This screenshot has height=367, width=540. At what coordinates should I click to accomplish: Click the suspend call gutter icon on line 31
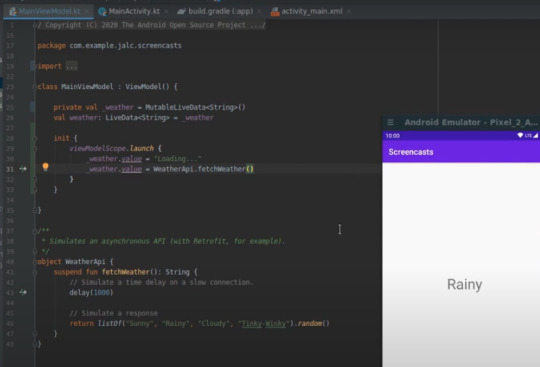23,169
